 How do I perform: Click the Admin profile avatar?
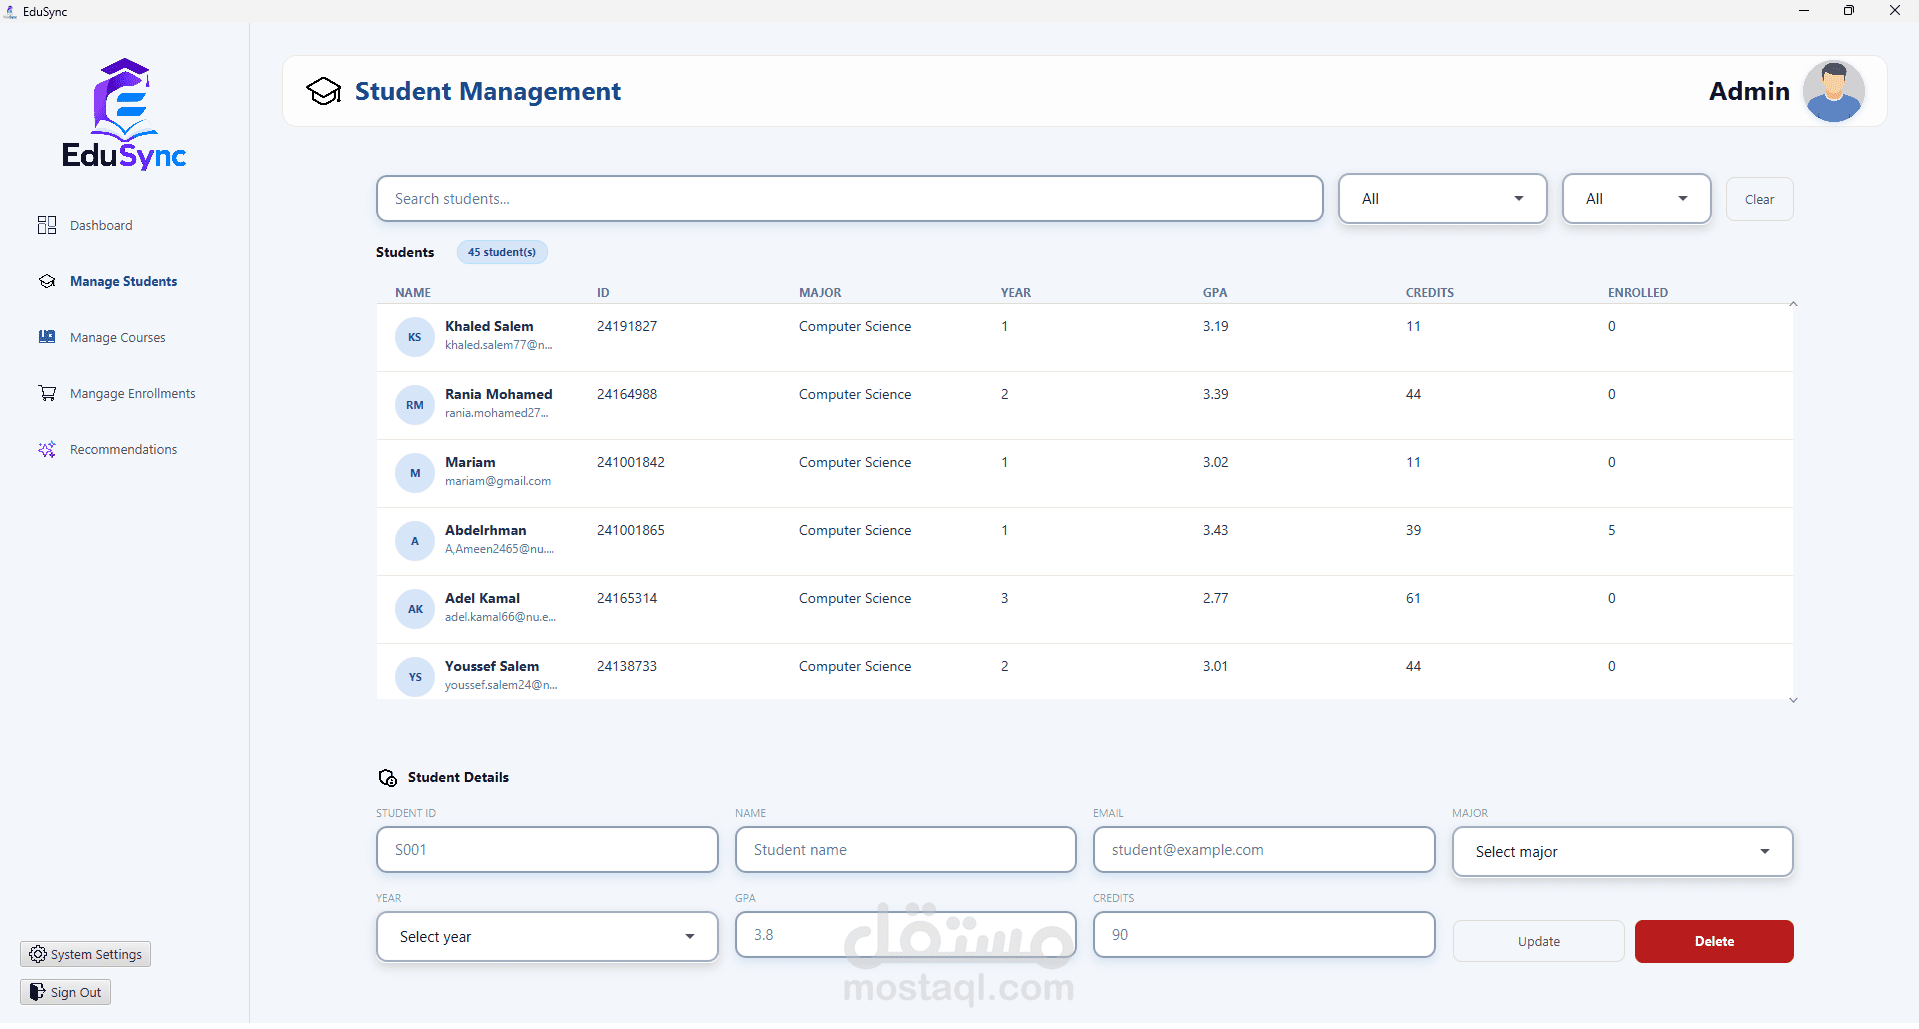[1833, 91]
